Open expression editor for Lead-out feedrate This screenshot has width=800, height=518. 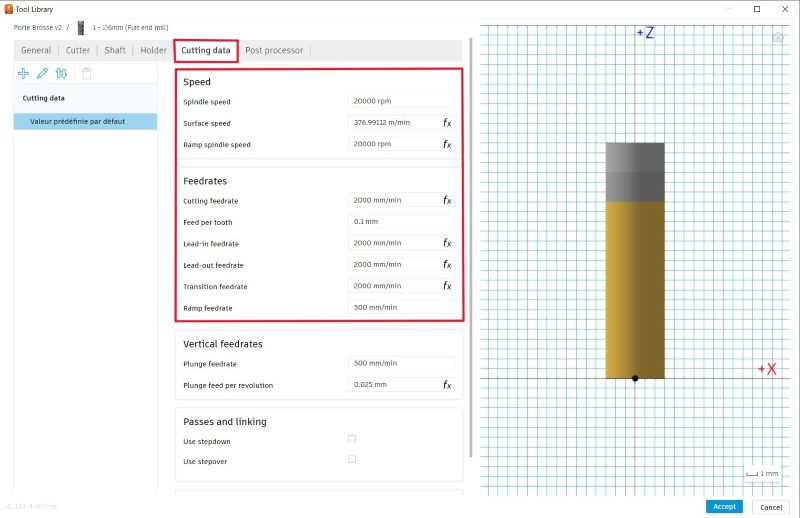click(447, 265)
